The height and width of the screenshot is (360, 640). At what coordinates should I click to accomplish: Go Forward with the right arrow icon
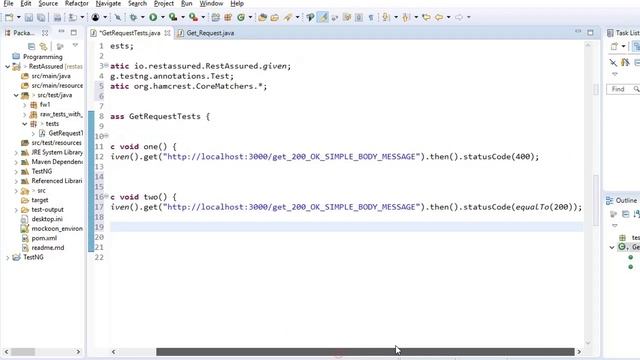[459, 17]
